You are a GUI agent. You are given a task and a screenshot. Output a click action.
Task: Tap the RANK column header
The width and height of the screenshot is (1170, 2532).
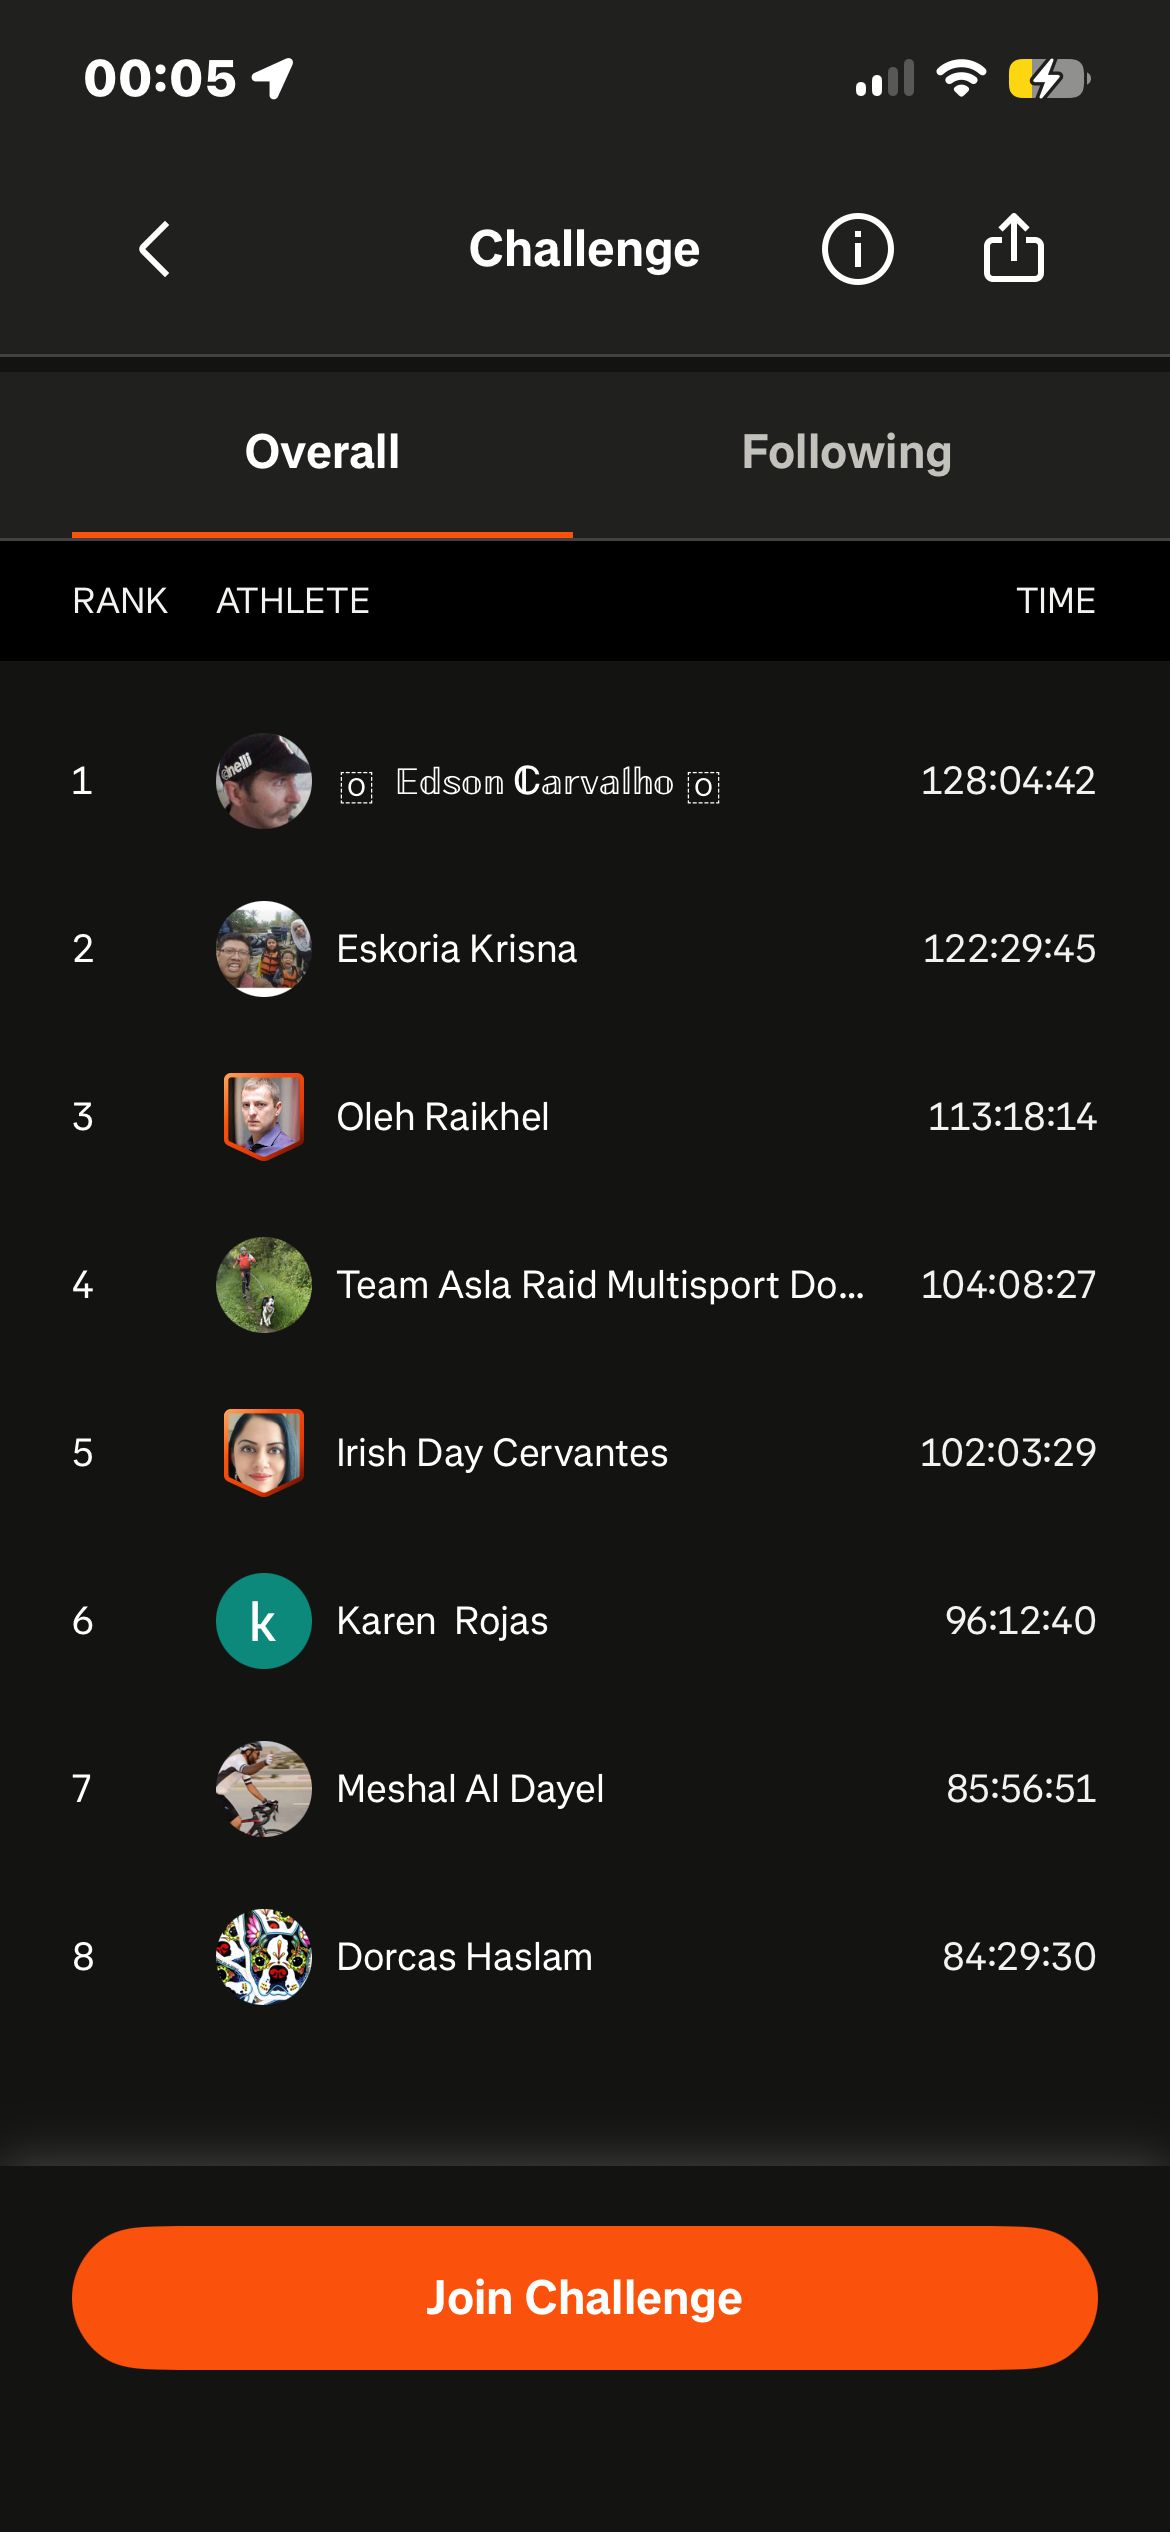pos(120,601)
